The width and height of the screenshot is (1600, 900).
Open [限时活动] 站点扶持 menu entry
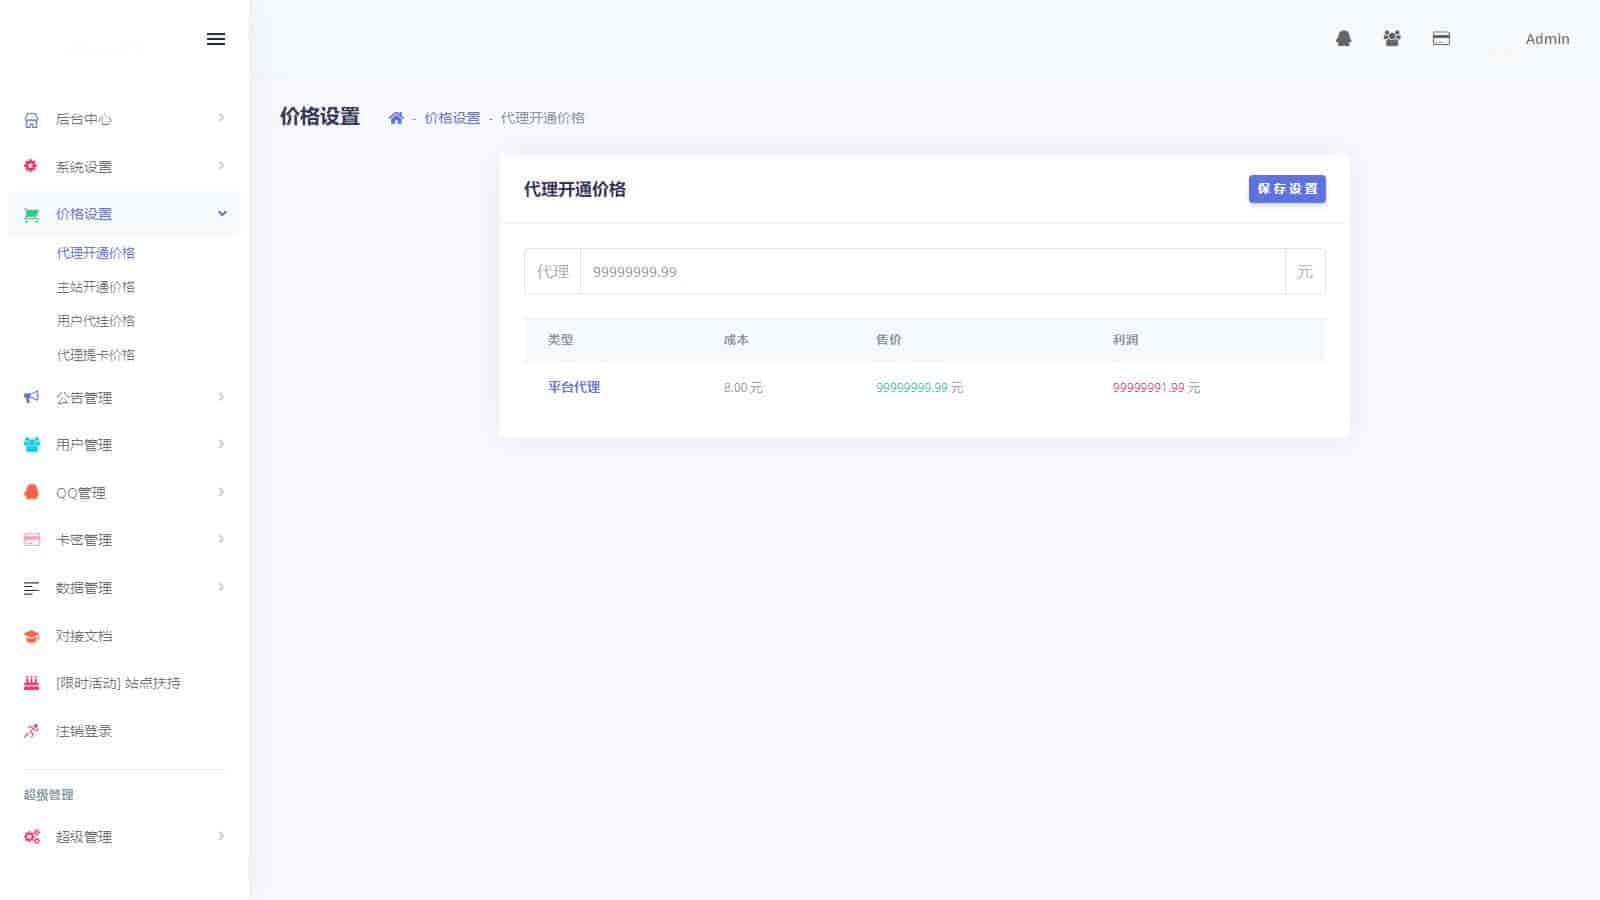click(x=118, y=683)
